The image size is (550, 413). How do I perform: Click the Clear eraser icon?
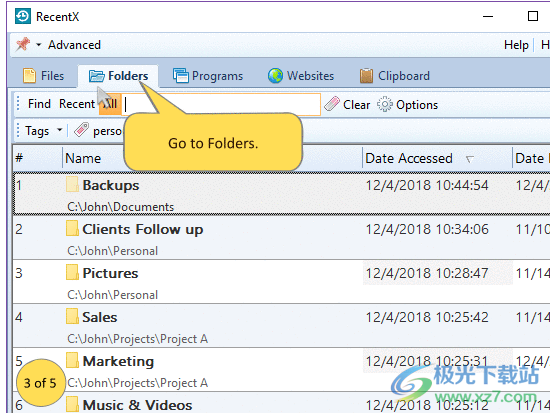tap(331, 104)
